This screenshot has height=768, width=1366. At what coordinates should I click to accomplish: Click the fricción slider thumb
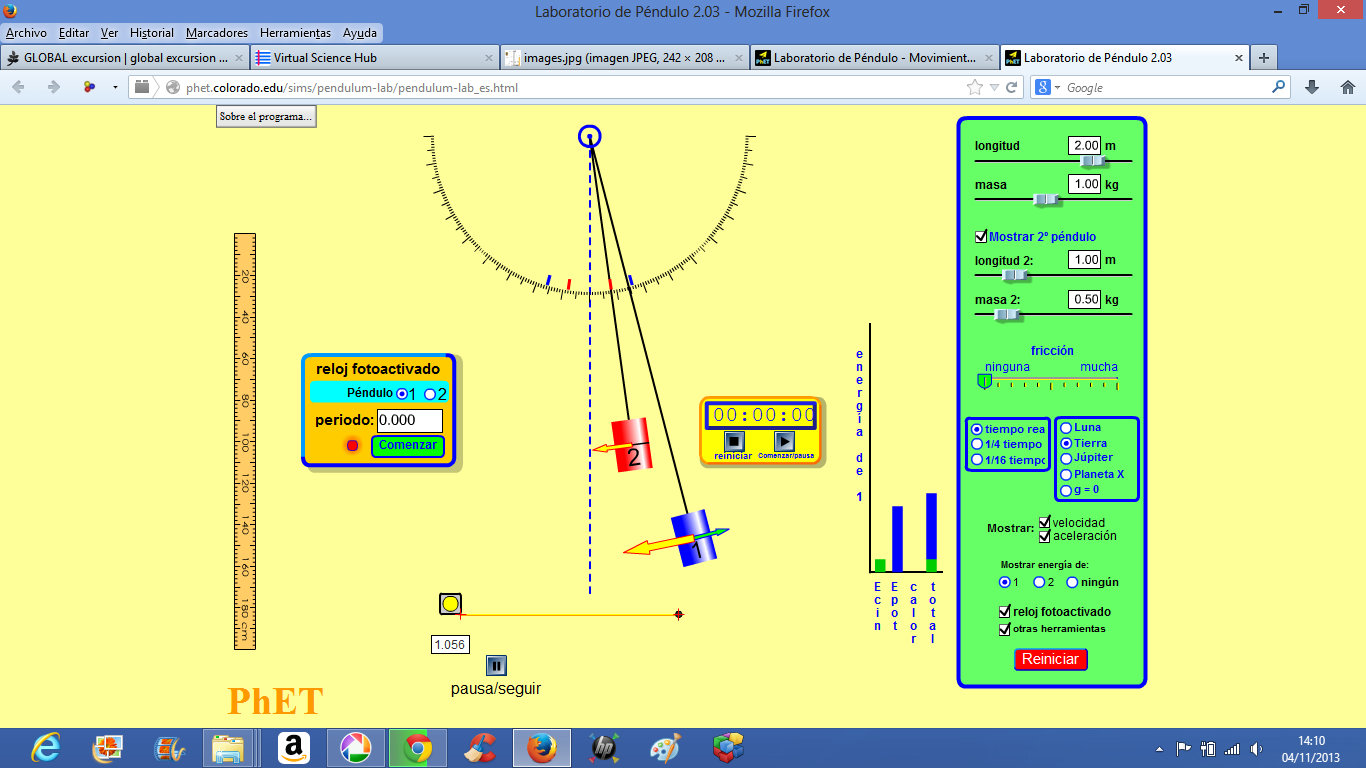[x=985, y=381]
